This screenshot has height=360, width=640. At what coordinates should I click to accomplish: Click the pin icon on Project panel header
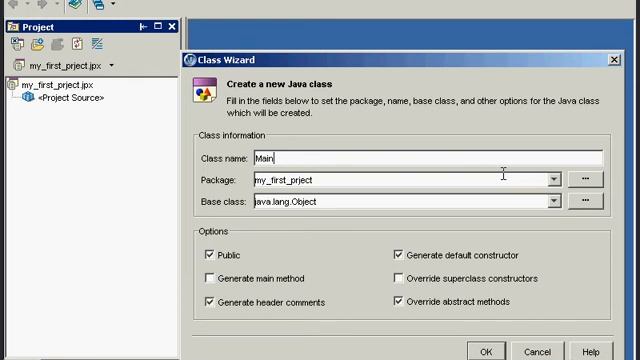coord(143,27)
